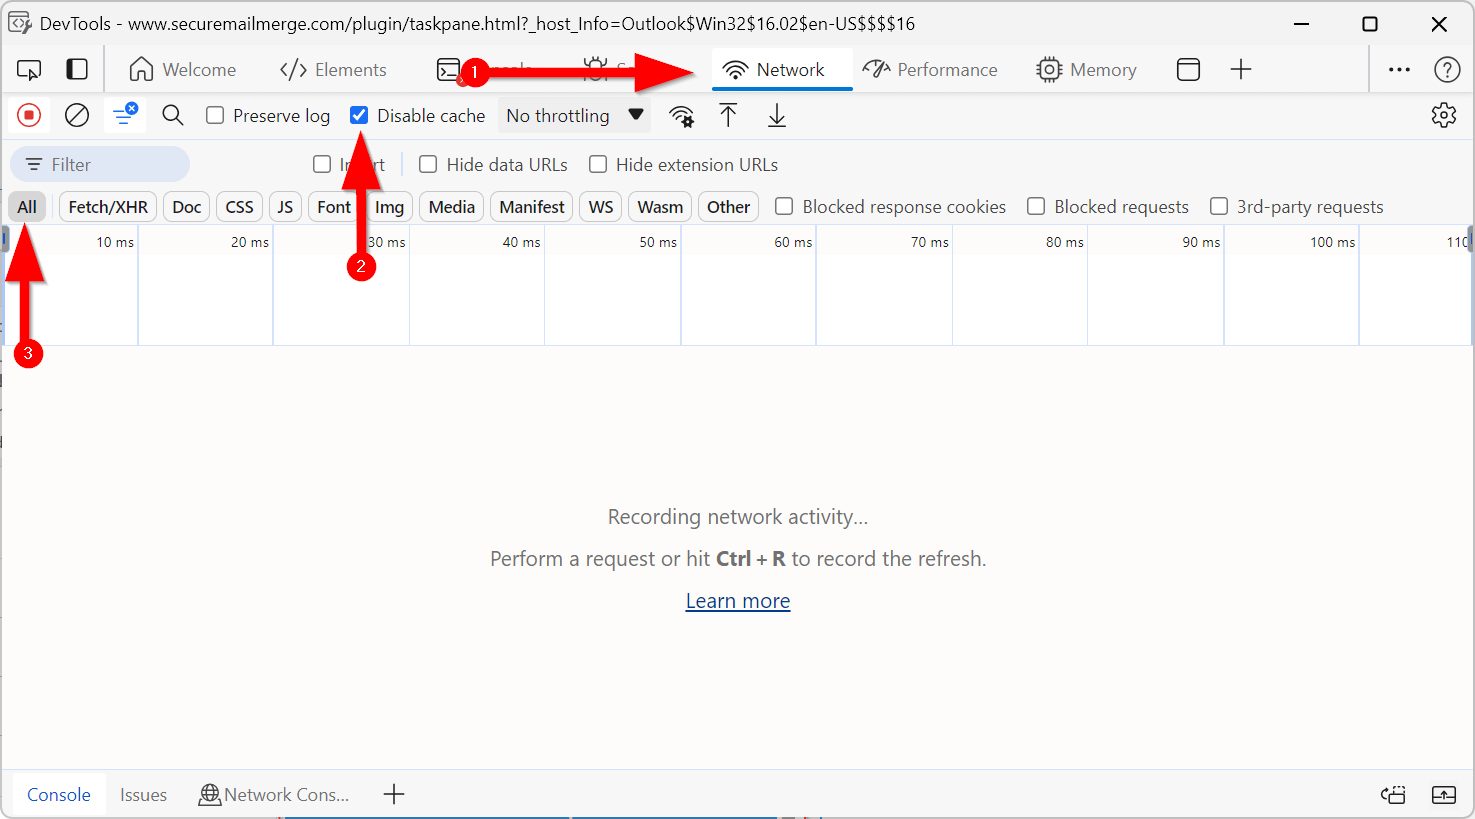Open the network search magnifier
Viewport: 1475px width, 819px height.
[x=173, y=116]
